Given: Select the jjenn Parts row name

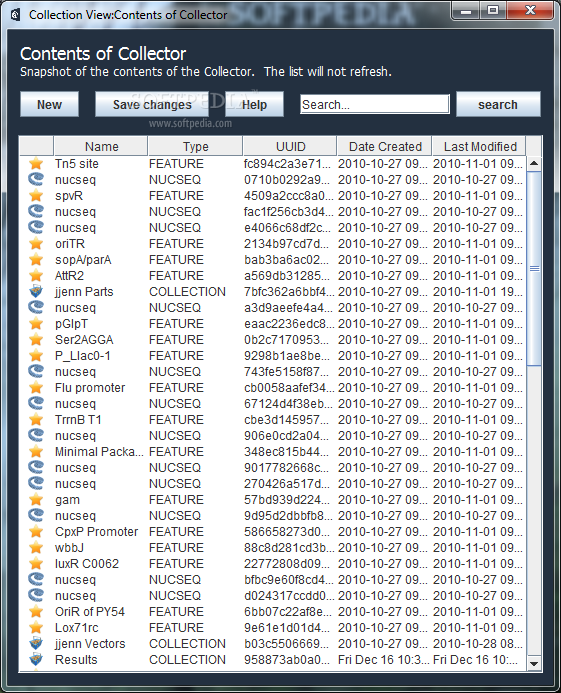Looking at the screenshot, I should pyautogui.click(x=84, y=292).
